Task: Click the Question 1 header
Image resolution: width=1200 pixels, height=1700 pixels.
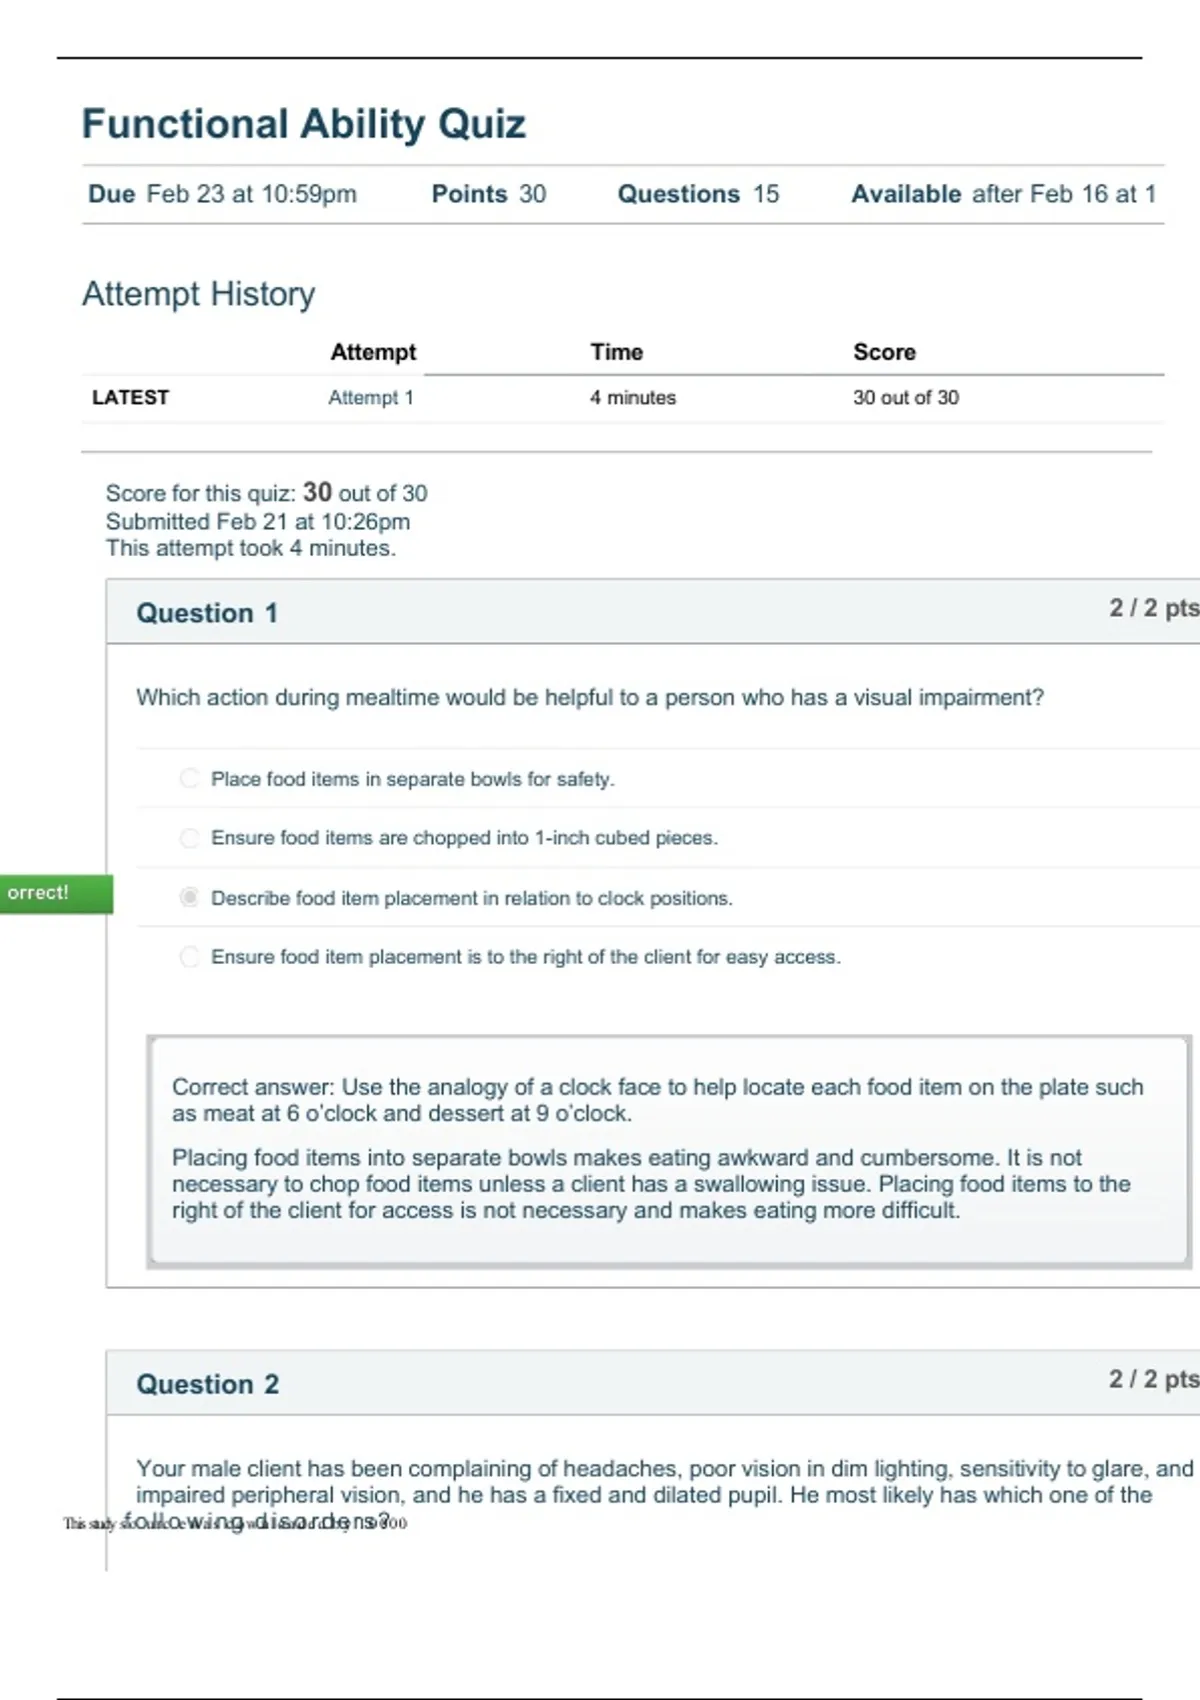Action: [x=207, y=613]
